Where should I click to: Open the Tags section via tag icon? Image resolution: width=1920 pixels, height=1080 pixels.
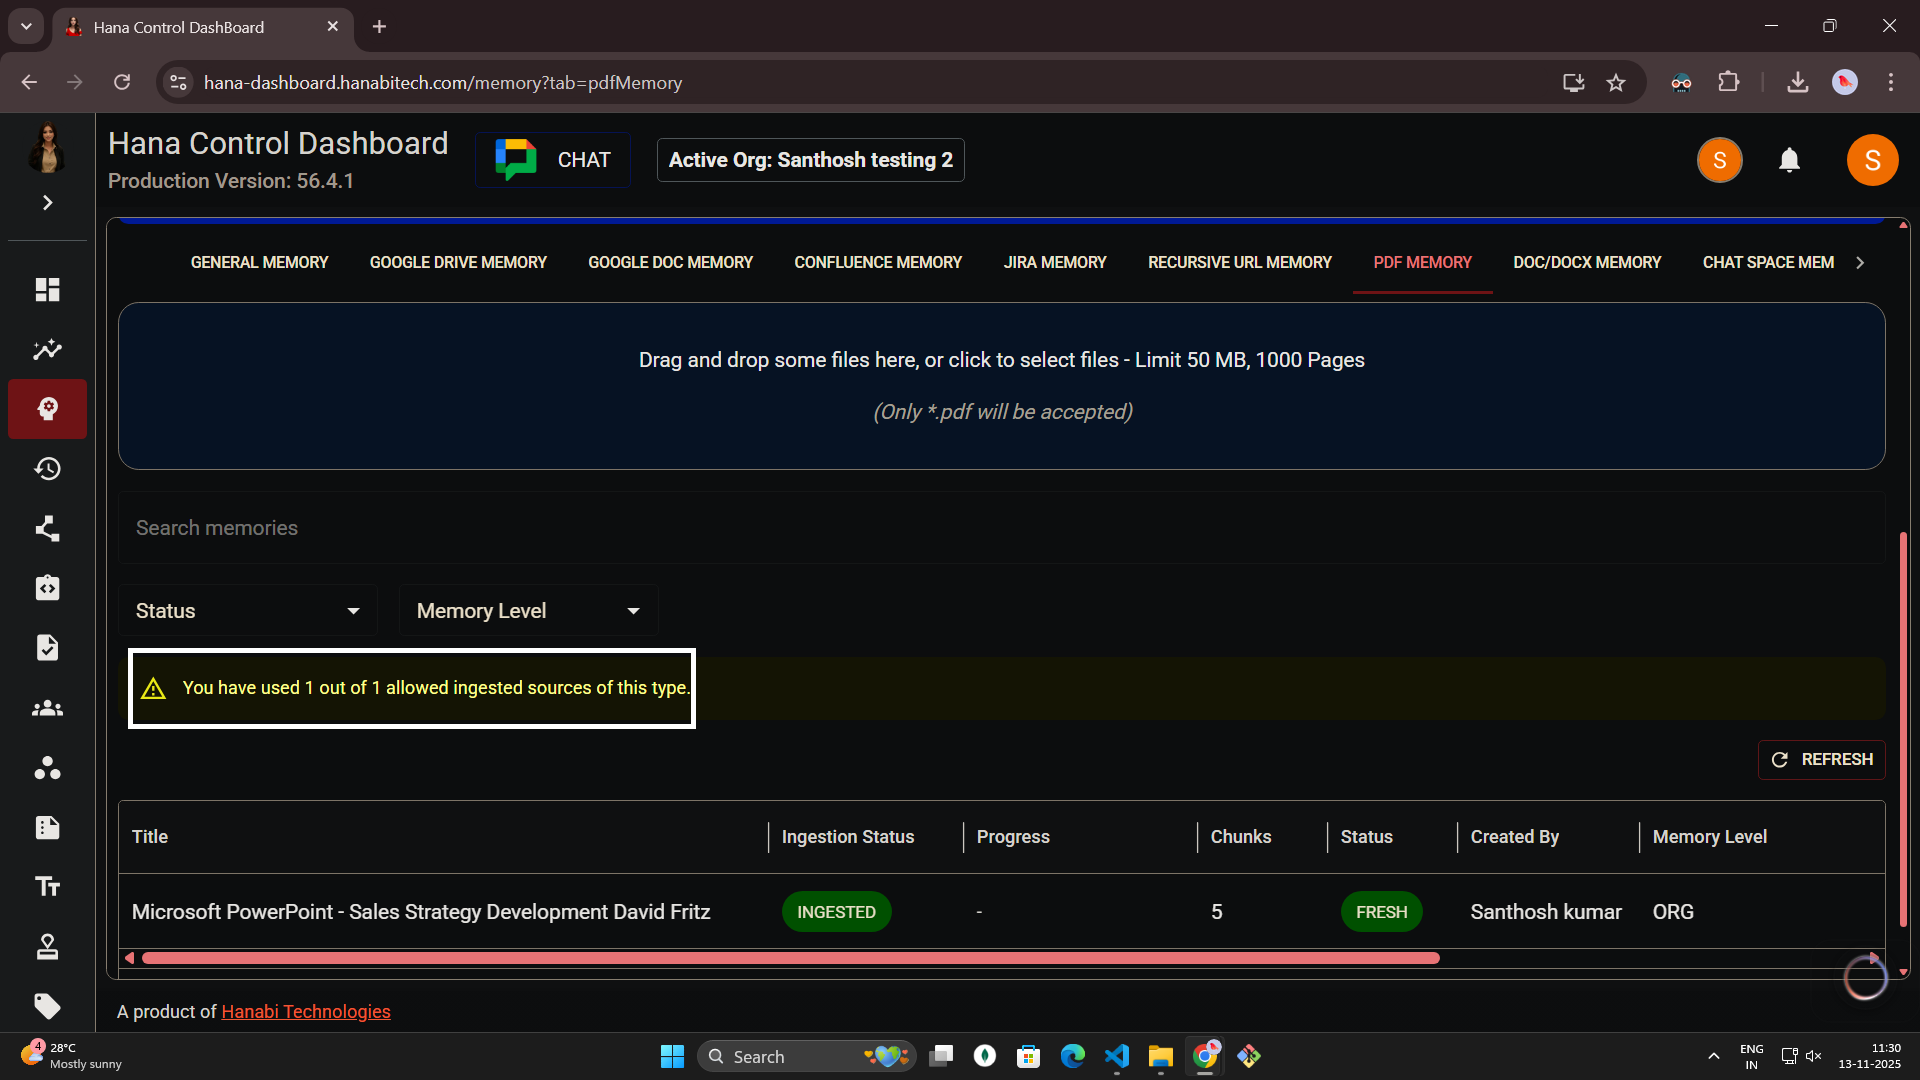47,1007
